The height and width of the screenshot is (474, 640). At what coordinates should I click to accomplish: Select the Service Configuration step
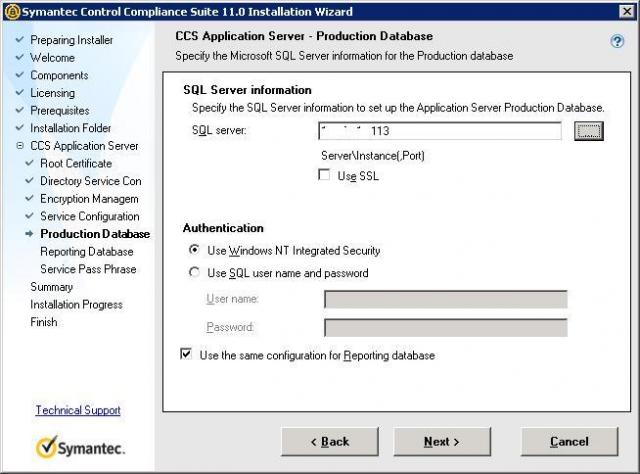(90, 216)
